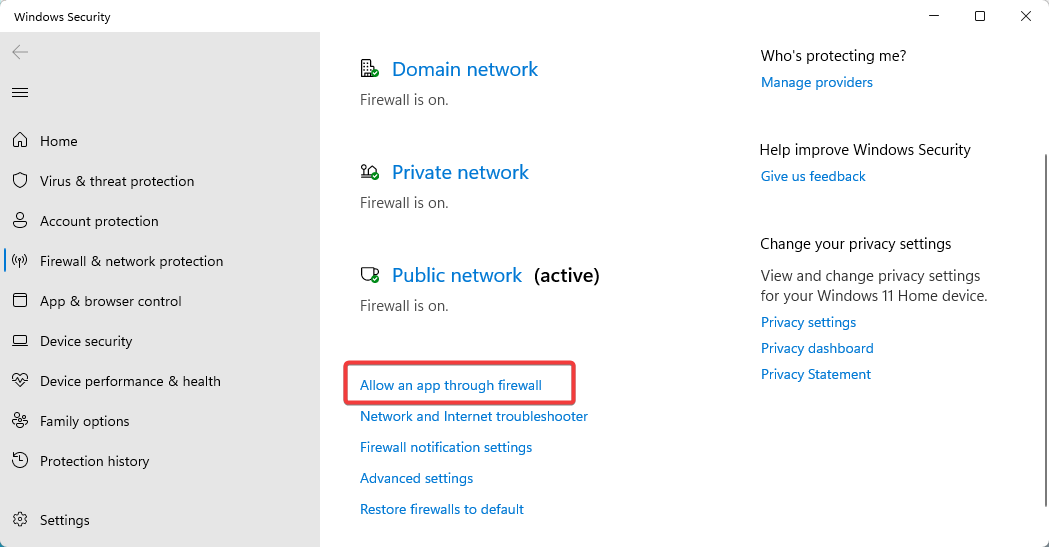Click the Protection history clock icon
The width and height of the screenshot is (1049, 547).
(20, 461)
